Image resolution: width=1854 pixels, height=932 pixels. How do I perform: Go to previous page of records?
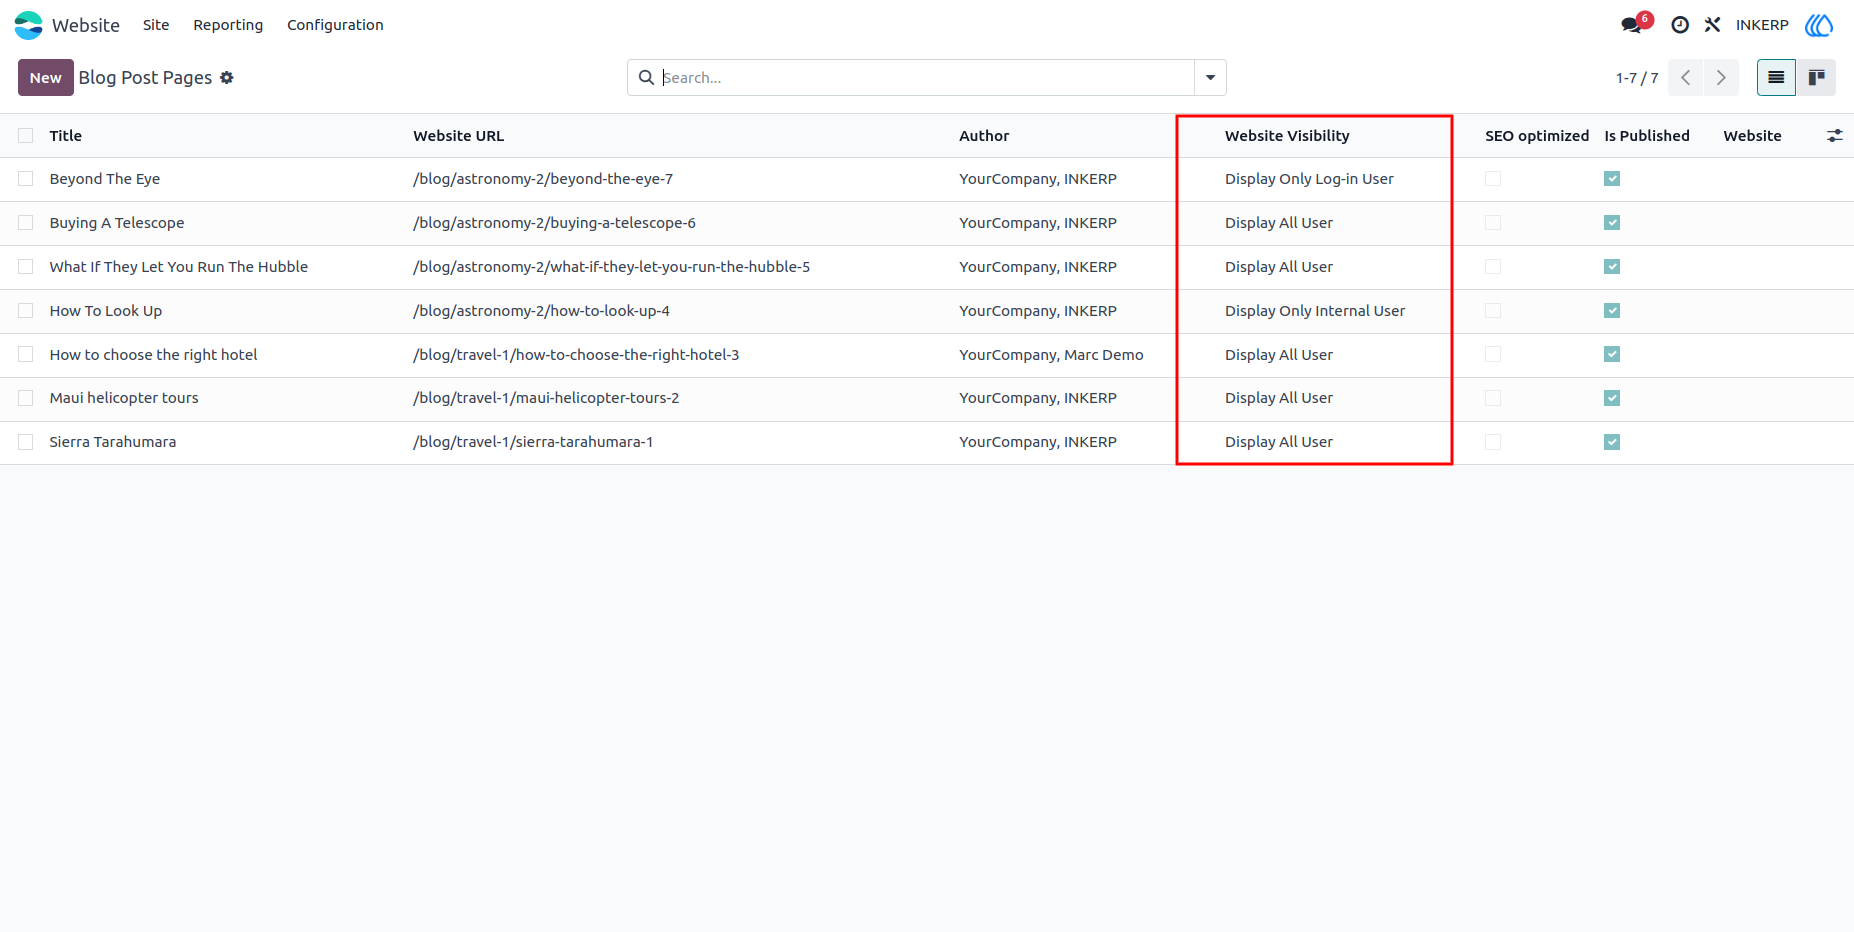tap(1685, 78)
